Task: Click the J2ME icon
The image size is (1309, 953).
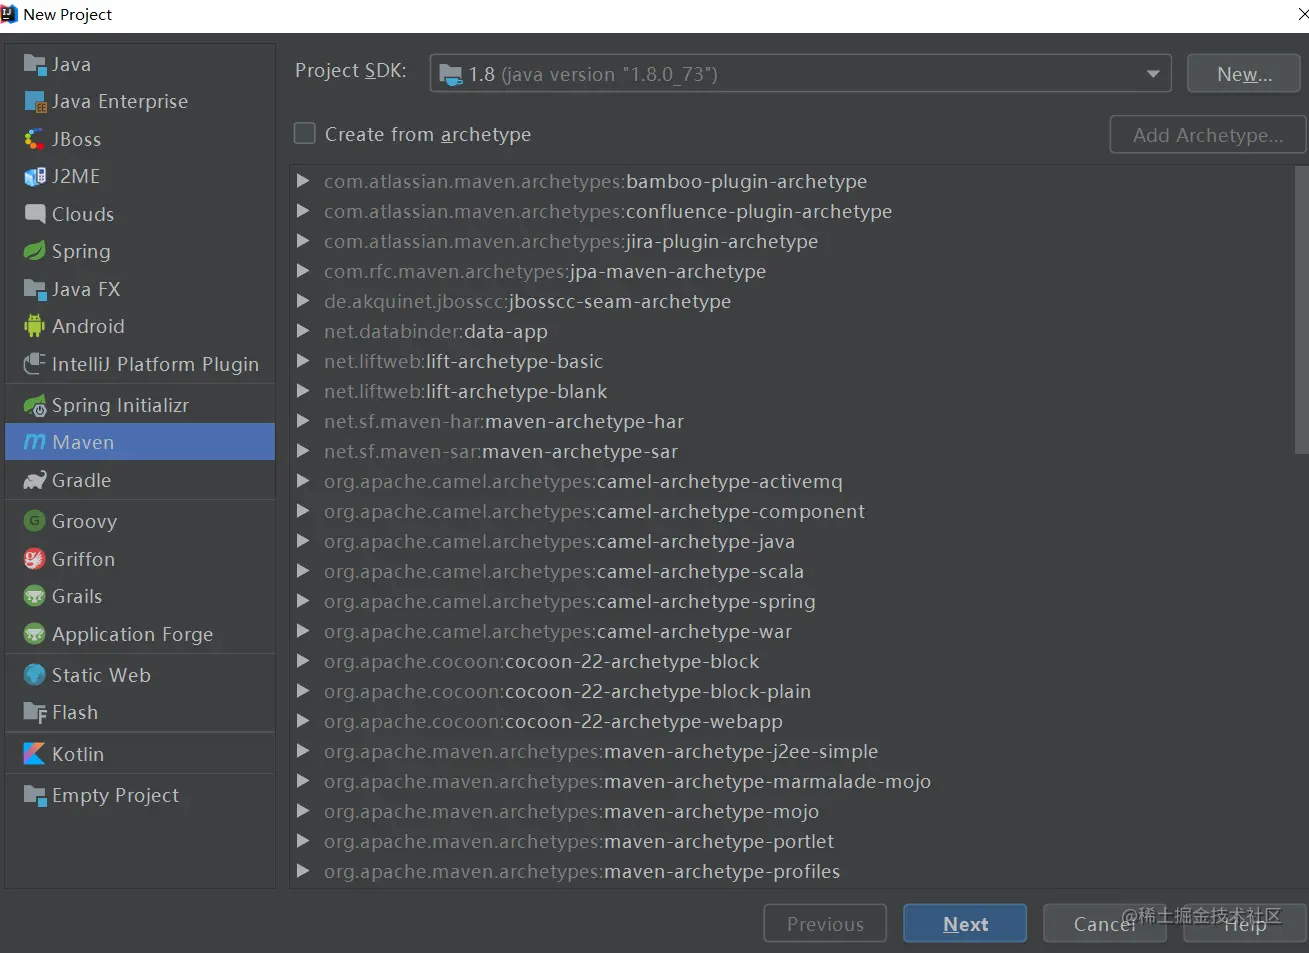Action: pos(35,177)
